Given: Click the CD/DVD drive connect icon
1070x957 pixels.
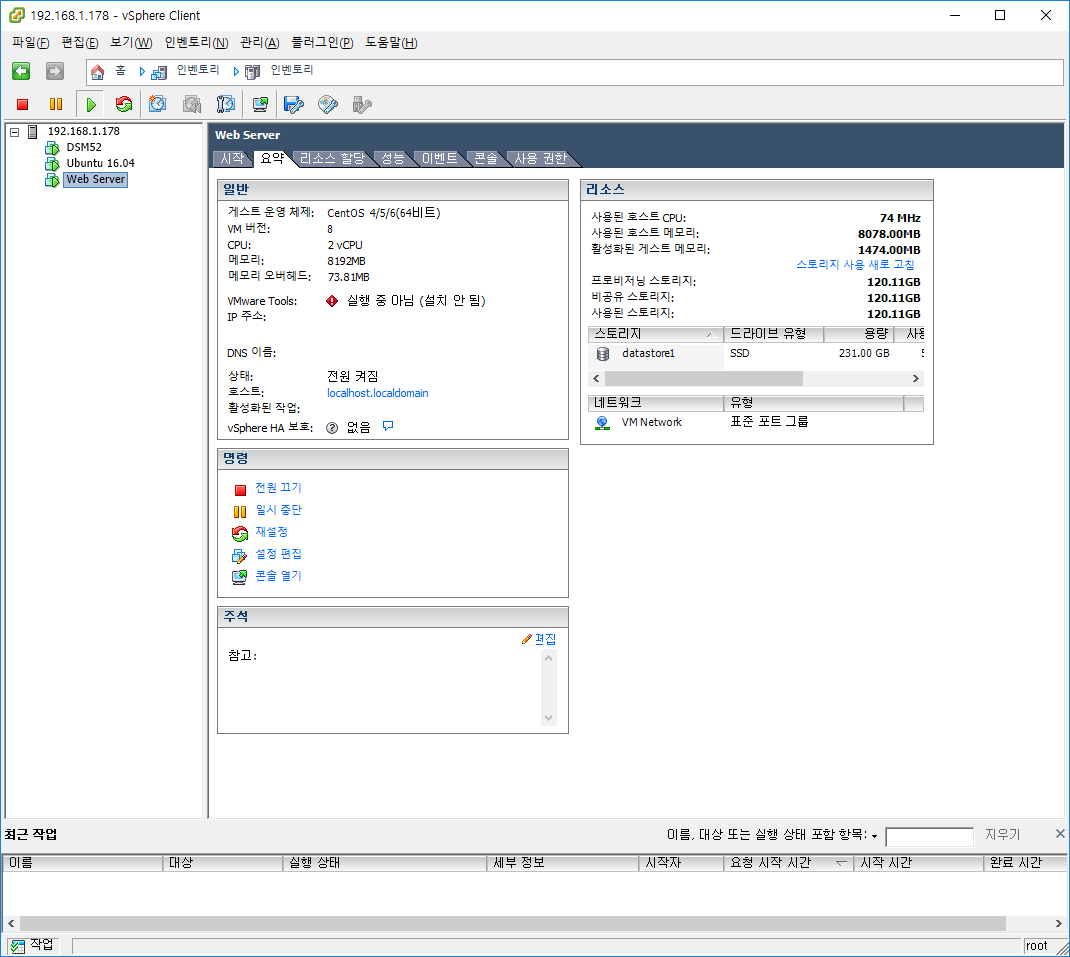Looking at the screenshot, I should coord(327,104).
